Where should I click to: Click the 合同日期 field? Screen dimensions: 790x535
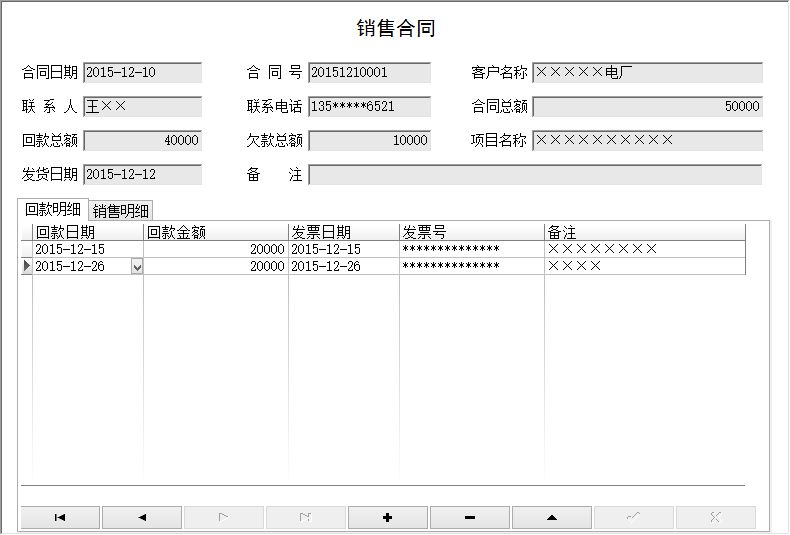[x=143, y=73]
